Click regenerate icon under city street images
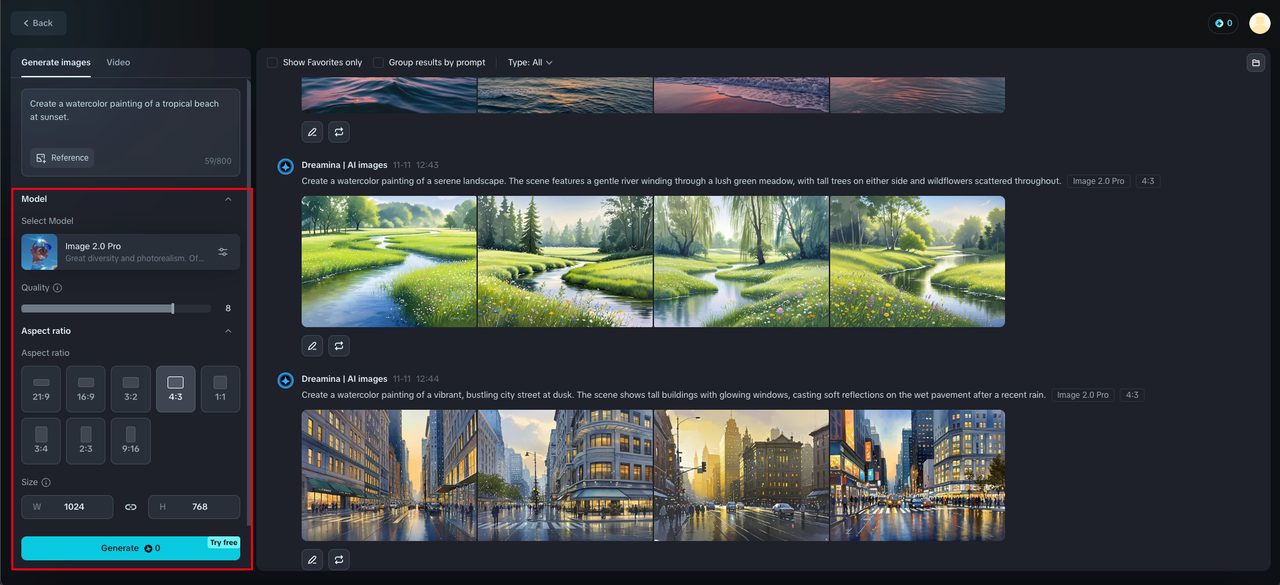The image size is (1280, 585). pos(340,560)
